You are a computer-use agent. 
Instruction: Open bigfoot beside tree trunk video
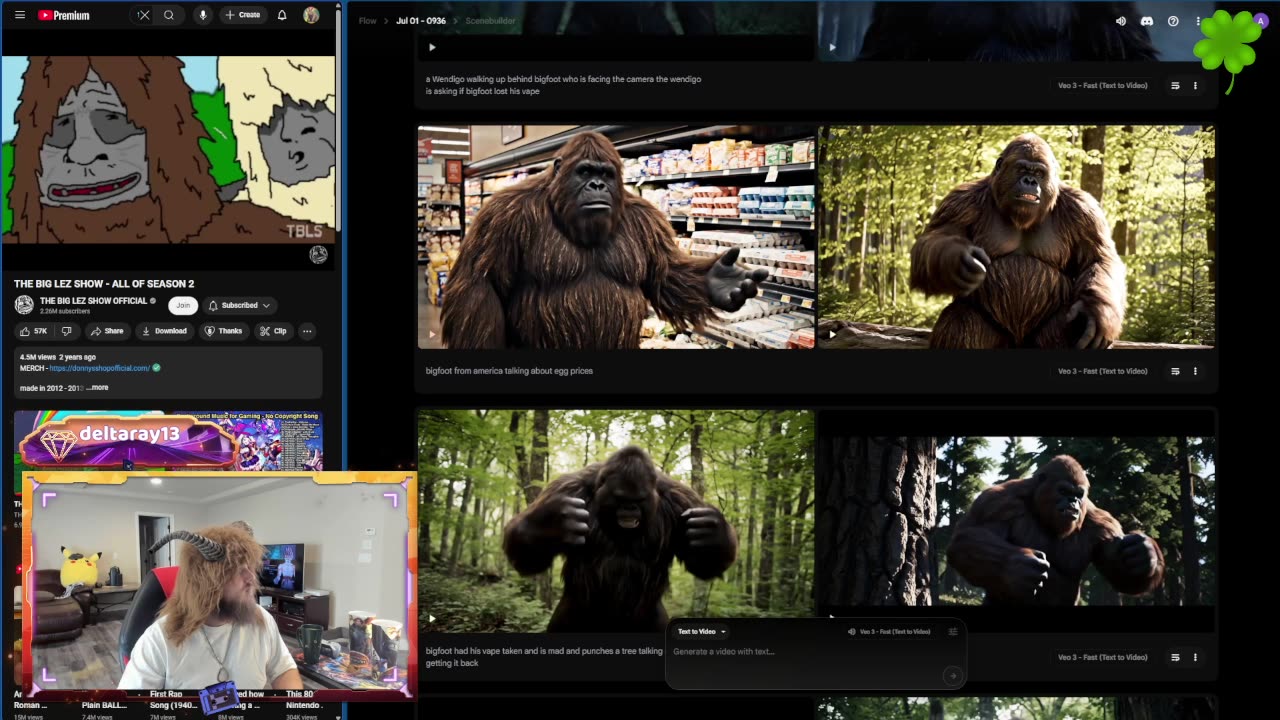pos(1017,521)
